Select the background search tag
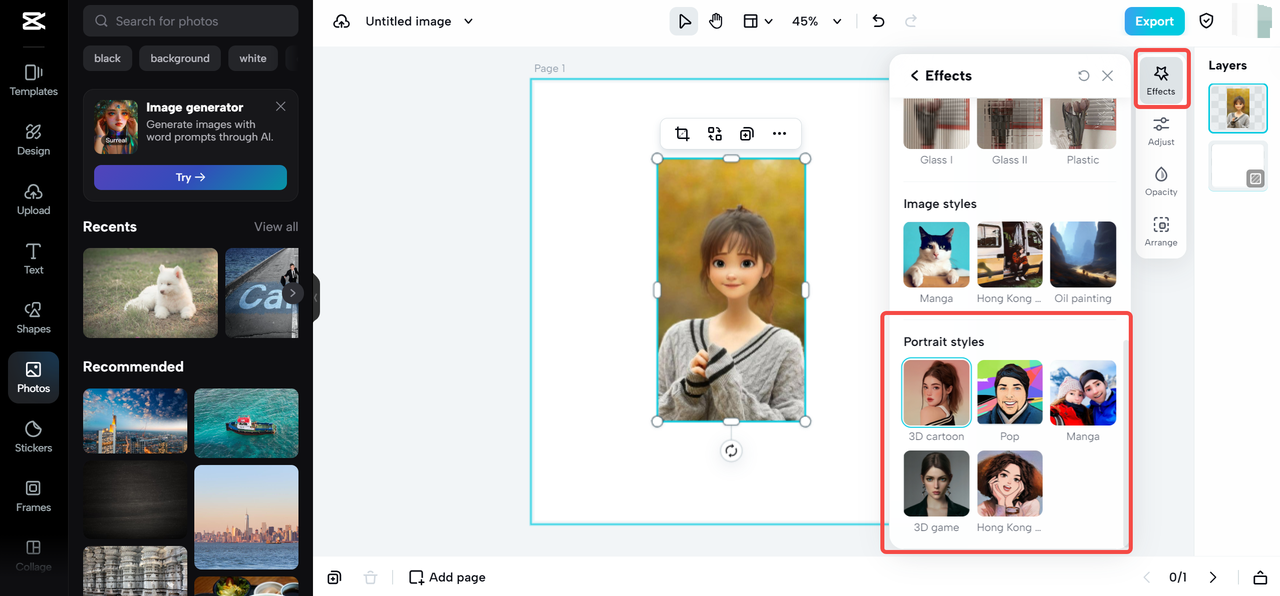Image resolution: width=1280 pixels, height=596 pixels. (180, 58)
